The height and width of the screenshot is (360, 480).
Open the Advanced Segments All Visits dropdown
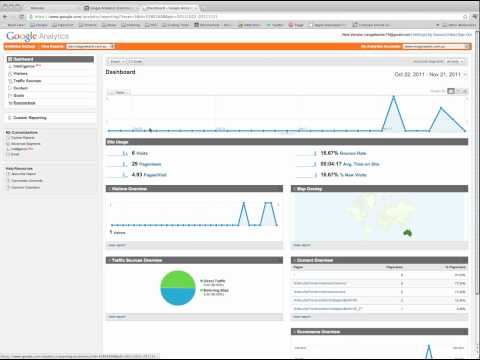pyautogui.click(x=455, y=62)
